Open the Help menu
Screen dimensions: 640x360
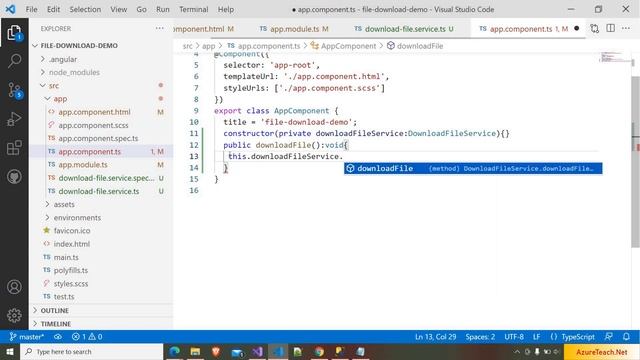pos(225,9)
